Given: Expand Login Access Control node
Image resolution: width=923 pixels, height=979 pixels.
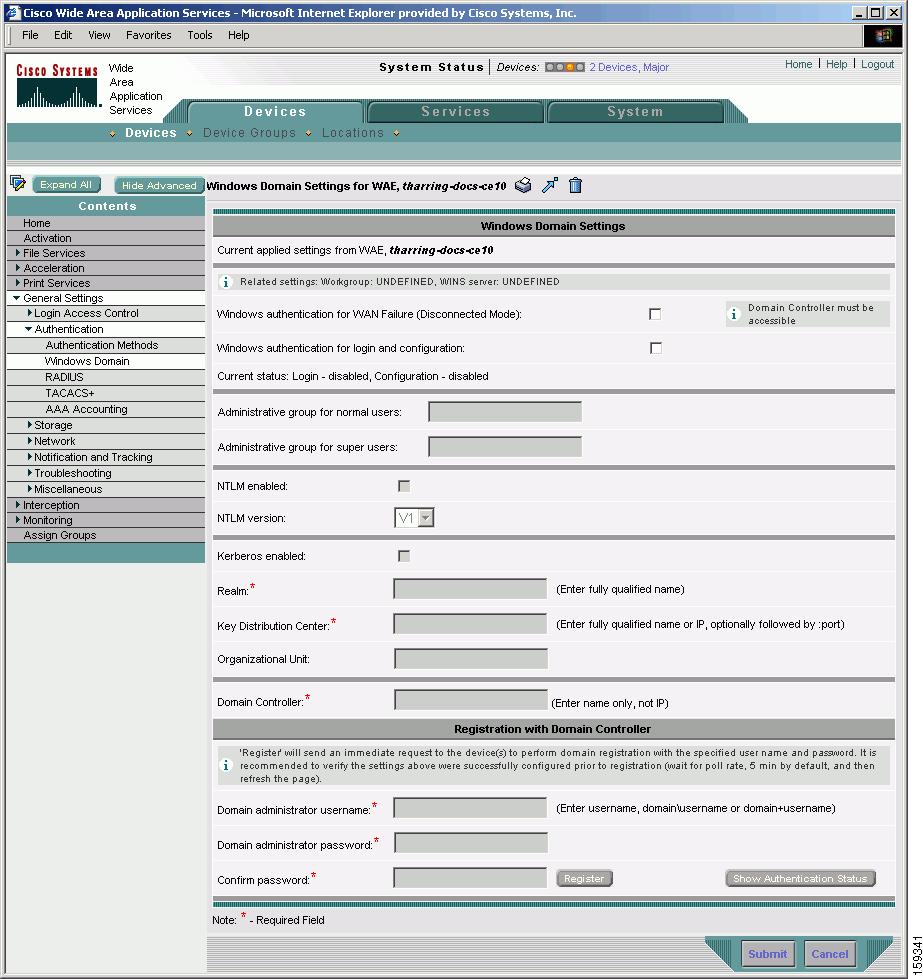Looking at the screenshot, I should point(29,312).
